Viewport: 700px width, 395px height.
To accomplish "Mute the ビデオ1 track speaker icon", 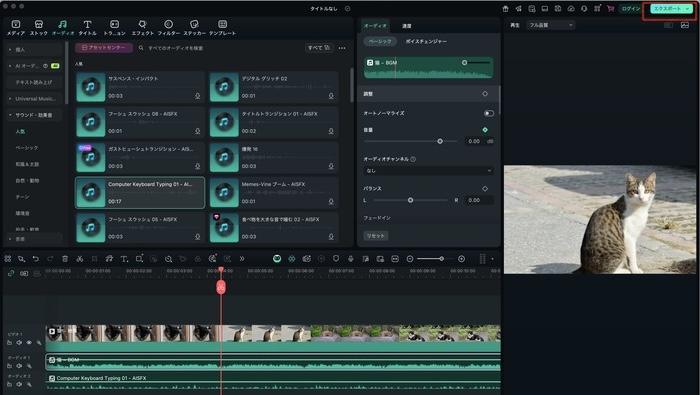I will (19, 343).
